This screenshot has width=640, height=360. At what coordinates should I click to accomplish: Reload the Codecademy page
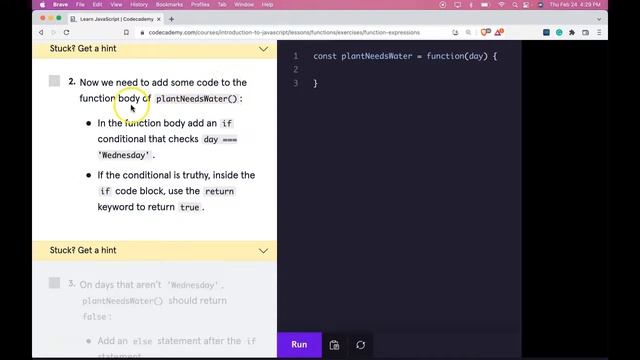(x=67, y=32)
